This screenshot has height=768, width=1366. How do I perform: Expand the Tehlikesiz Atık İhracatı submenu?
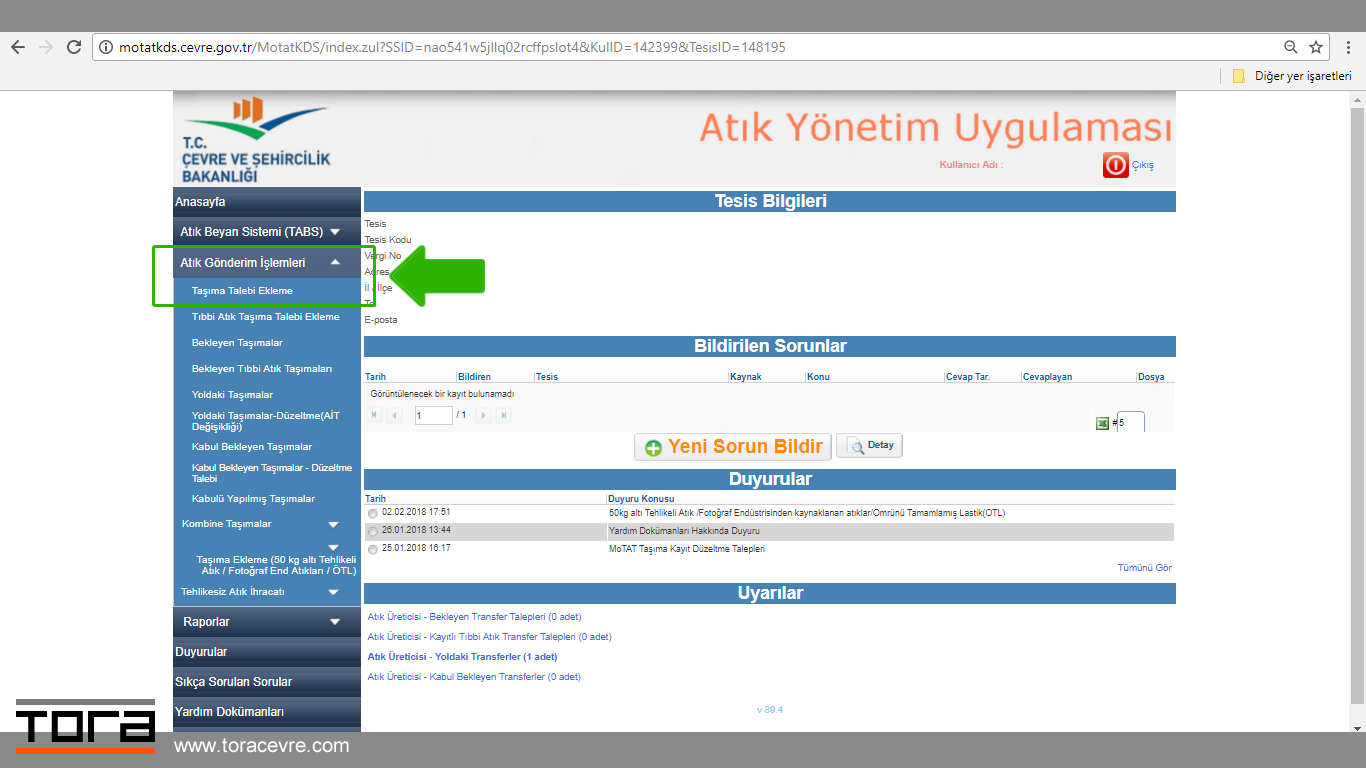point(266,592)
